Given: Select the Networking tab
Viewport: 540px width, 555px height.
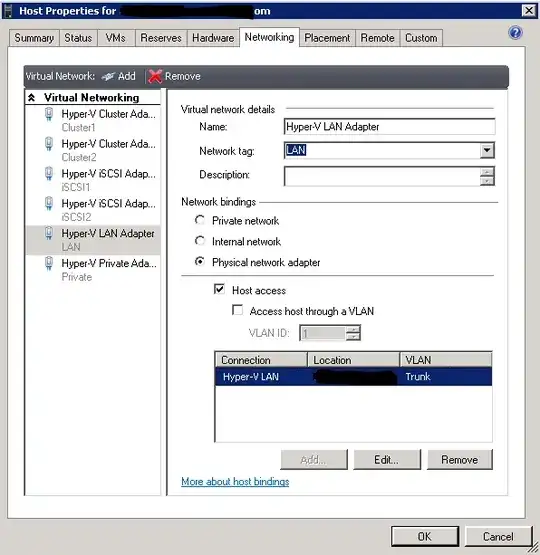Looking at the screenshot, I should [269, 37].
